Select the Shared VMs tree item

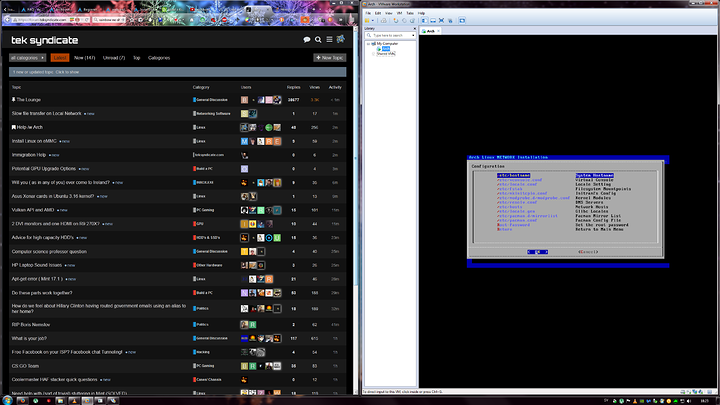pos(386,54)
